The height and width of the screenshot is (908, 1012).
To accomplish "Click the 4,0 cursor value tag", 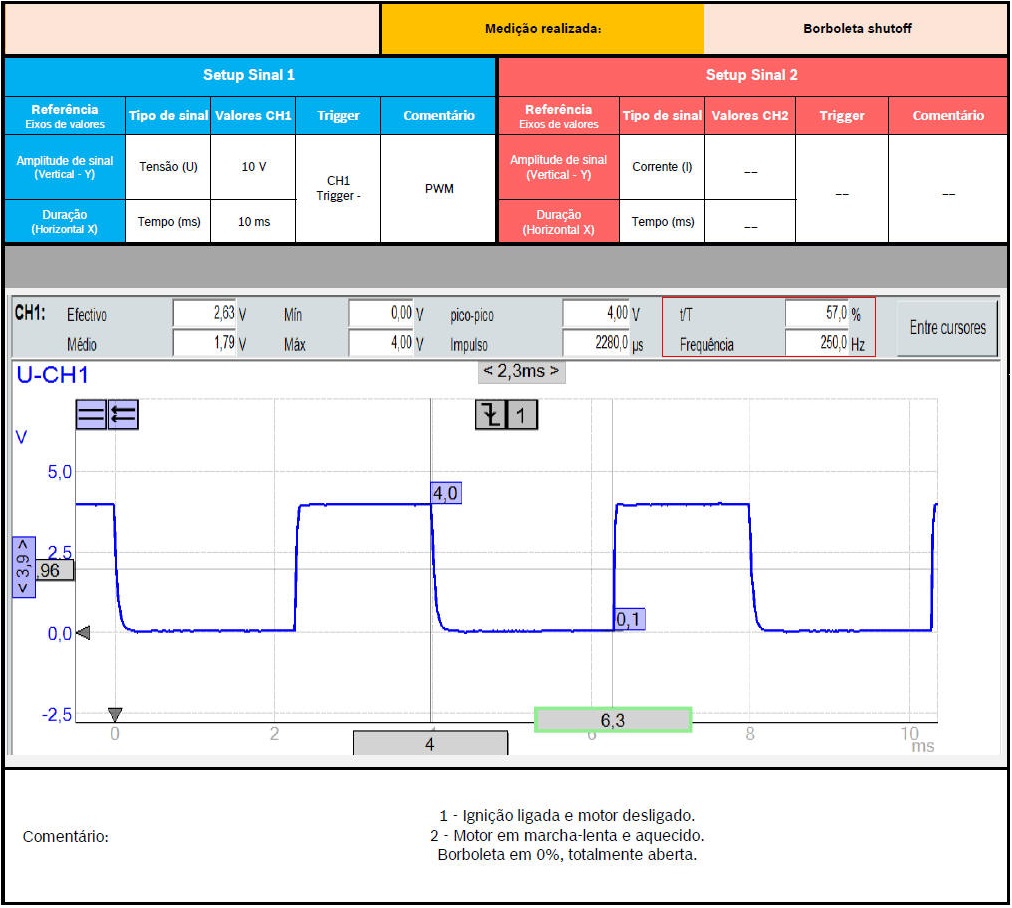I will (446, 493).
